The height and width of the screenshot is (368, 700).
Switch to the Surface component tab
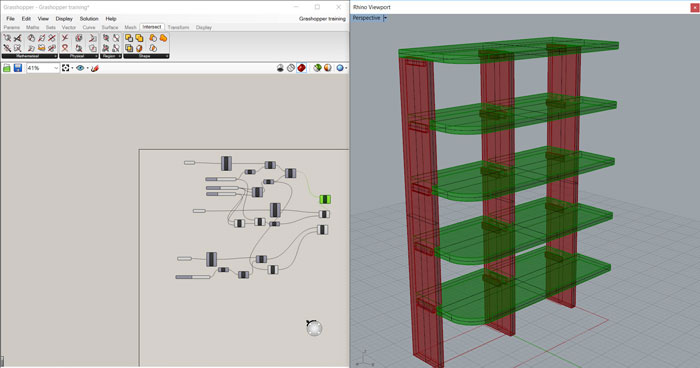click(x=110, y=27)
